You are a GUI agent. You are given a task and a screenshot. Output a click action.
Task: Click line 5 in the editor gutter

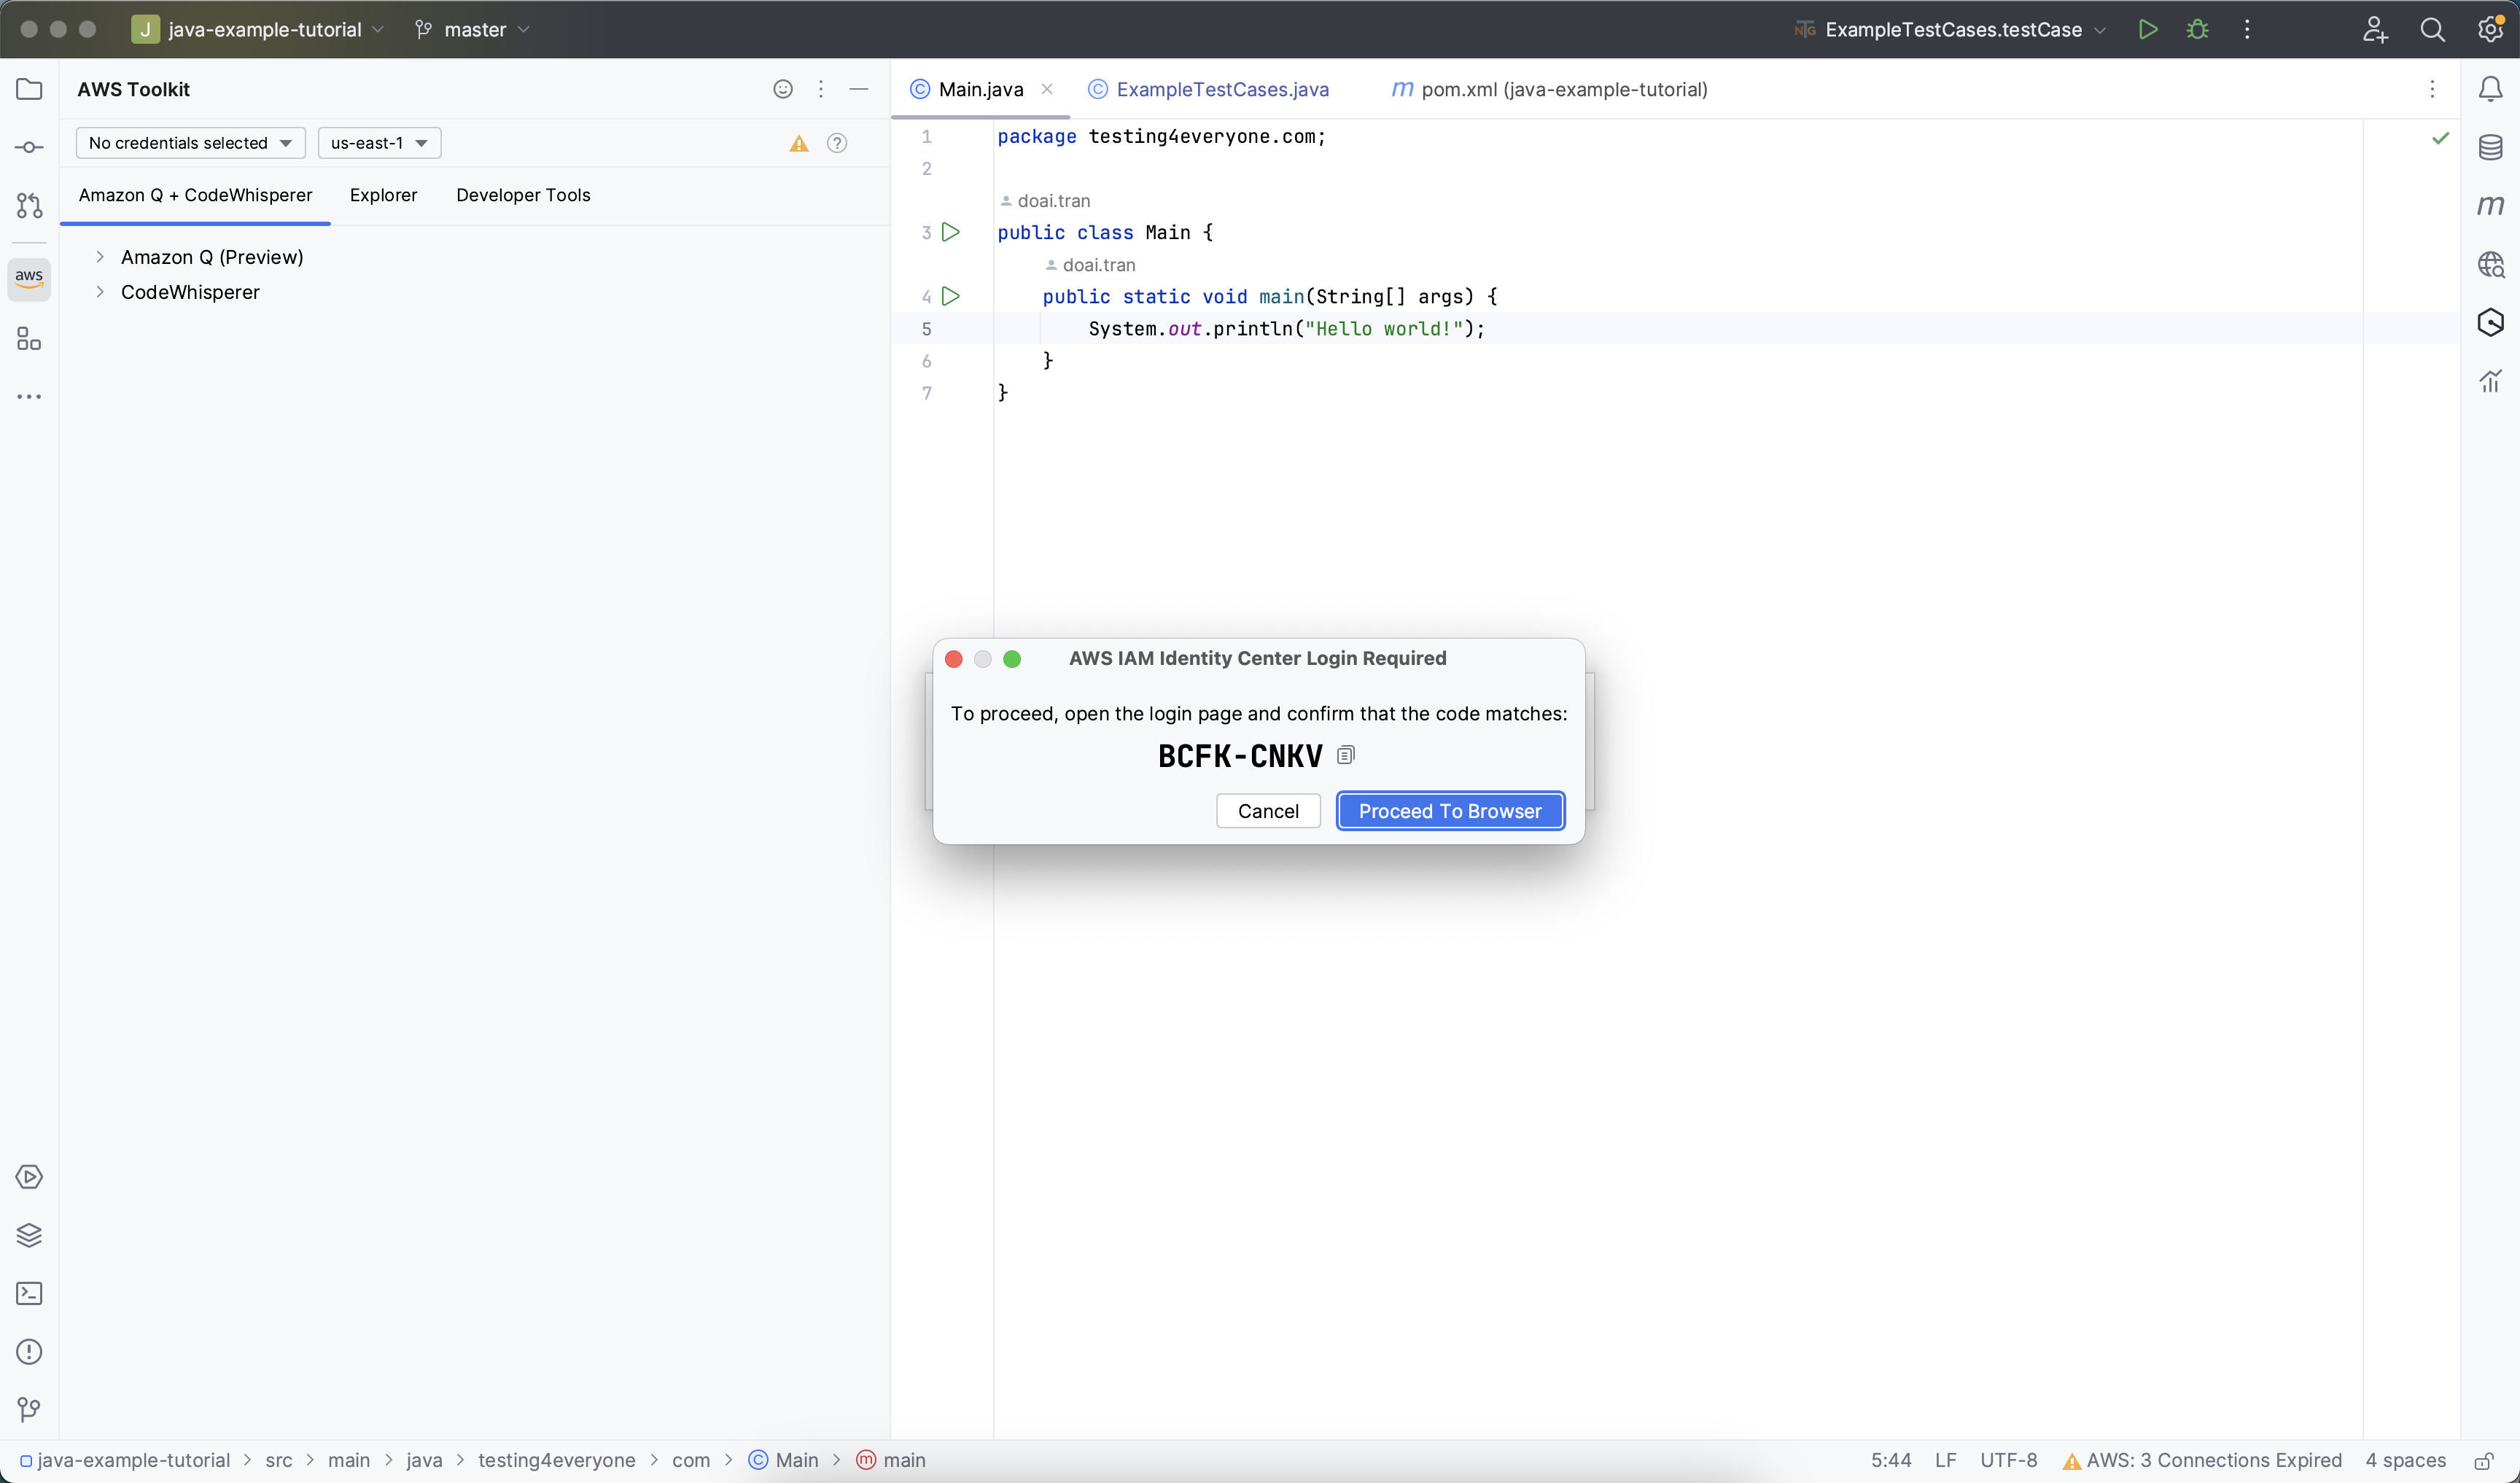(x=926, y=329)
